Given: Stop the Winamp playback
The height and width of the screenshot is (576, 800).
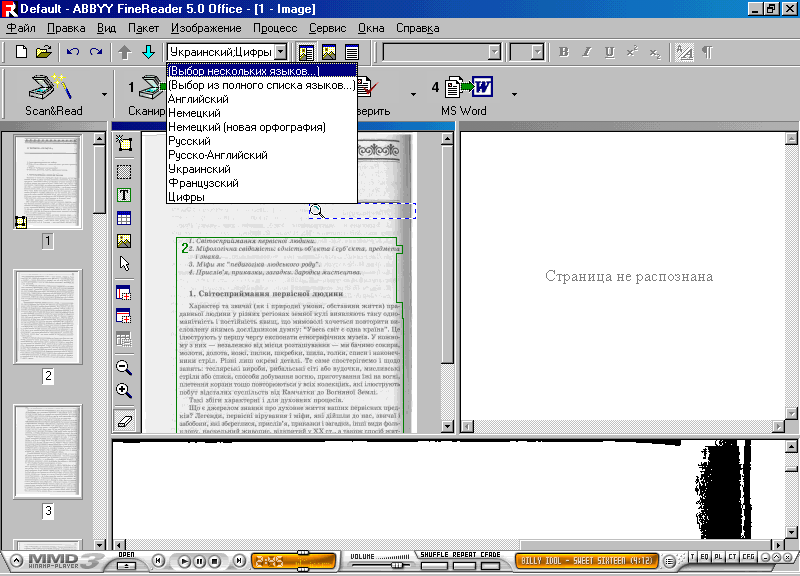Looking at the screenshot, I should pos(215,561).
